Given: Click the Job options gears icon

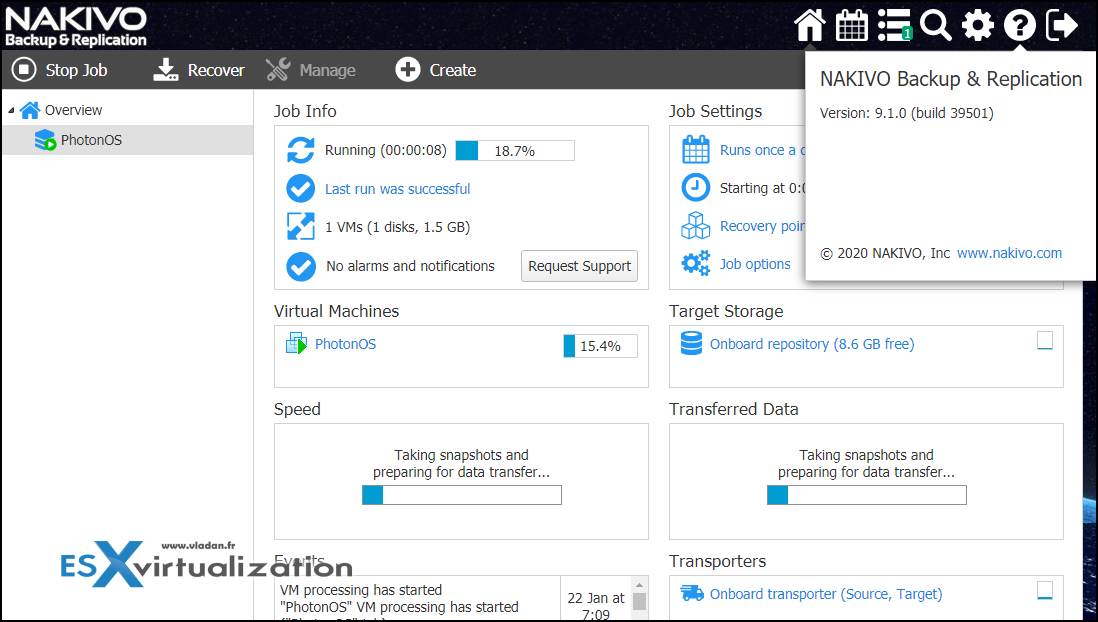Looking at the screenshot, I should click(695, 263).
